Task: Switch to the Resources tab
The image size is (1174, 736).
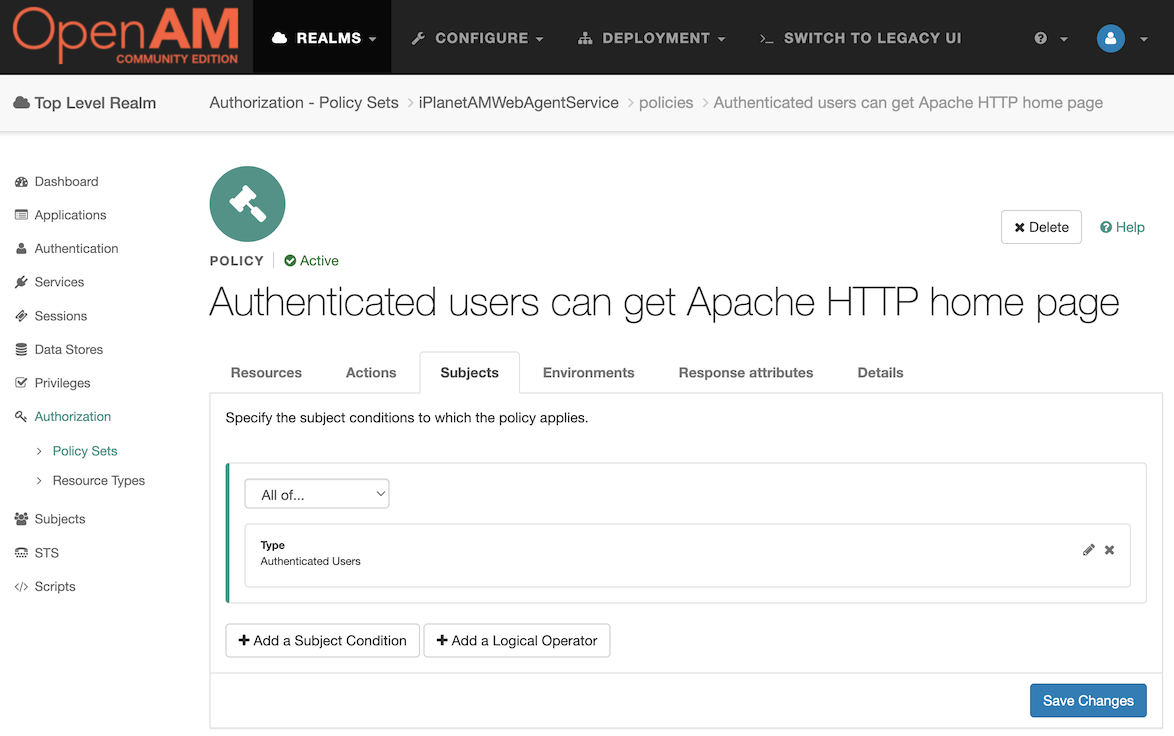Action: 266,373
